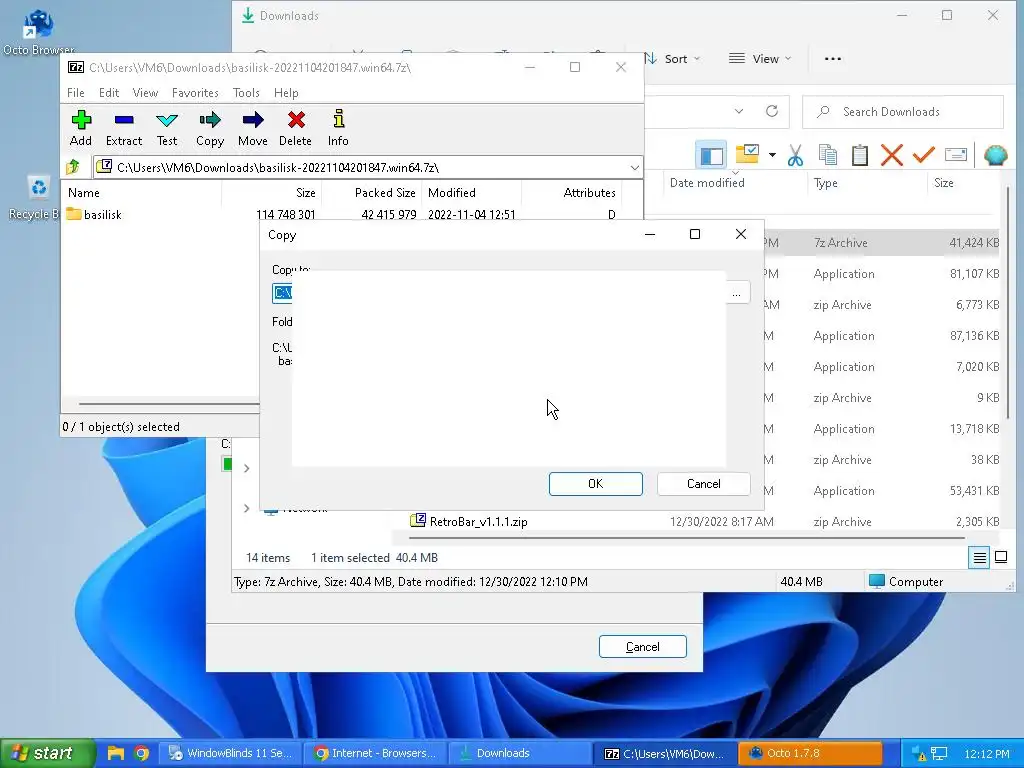Open the 7-Zip Edit menu
The height and width of the screenshot is (768, 1024).
(x=108, y=93)
